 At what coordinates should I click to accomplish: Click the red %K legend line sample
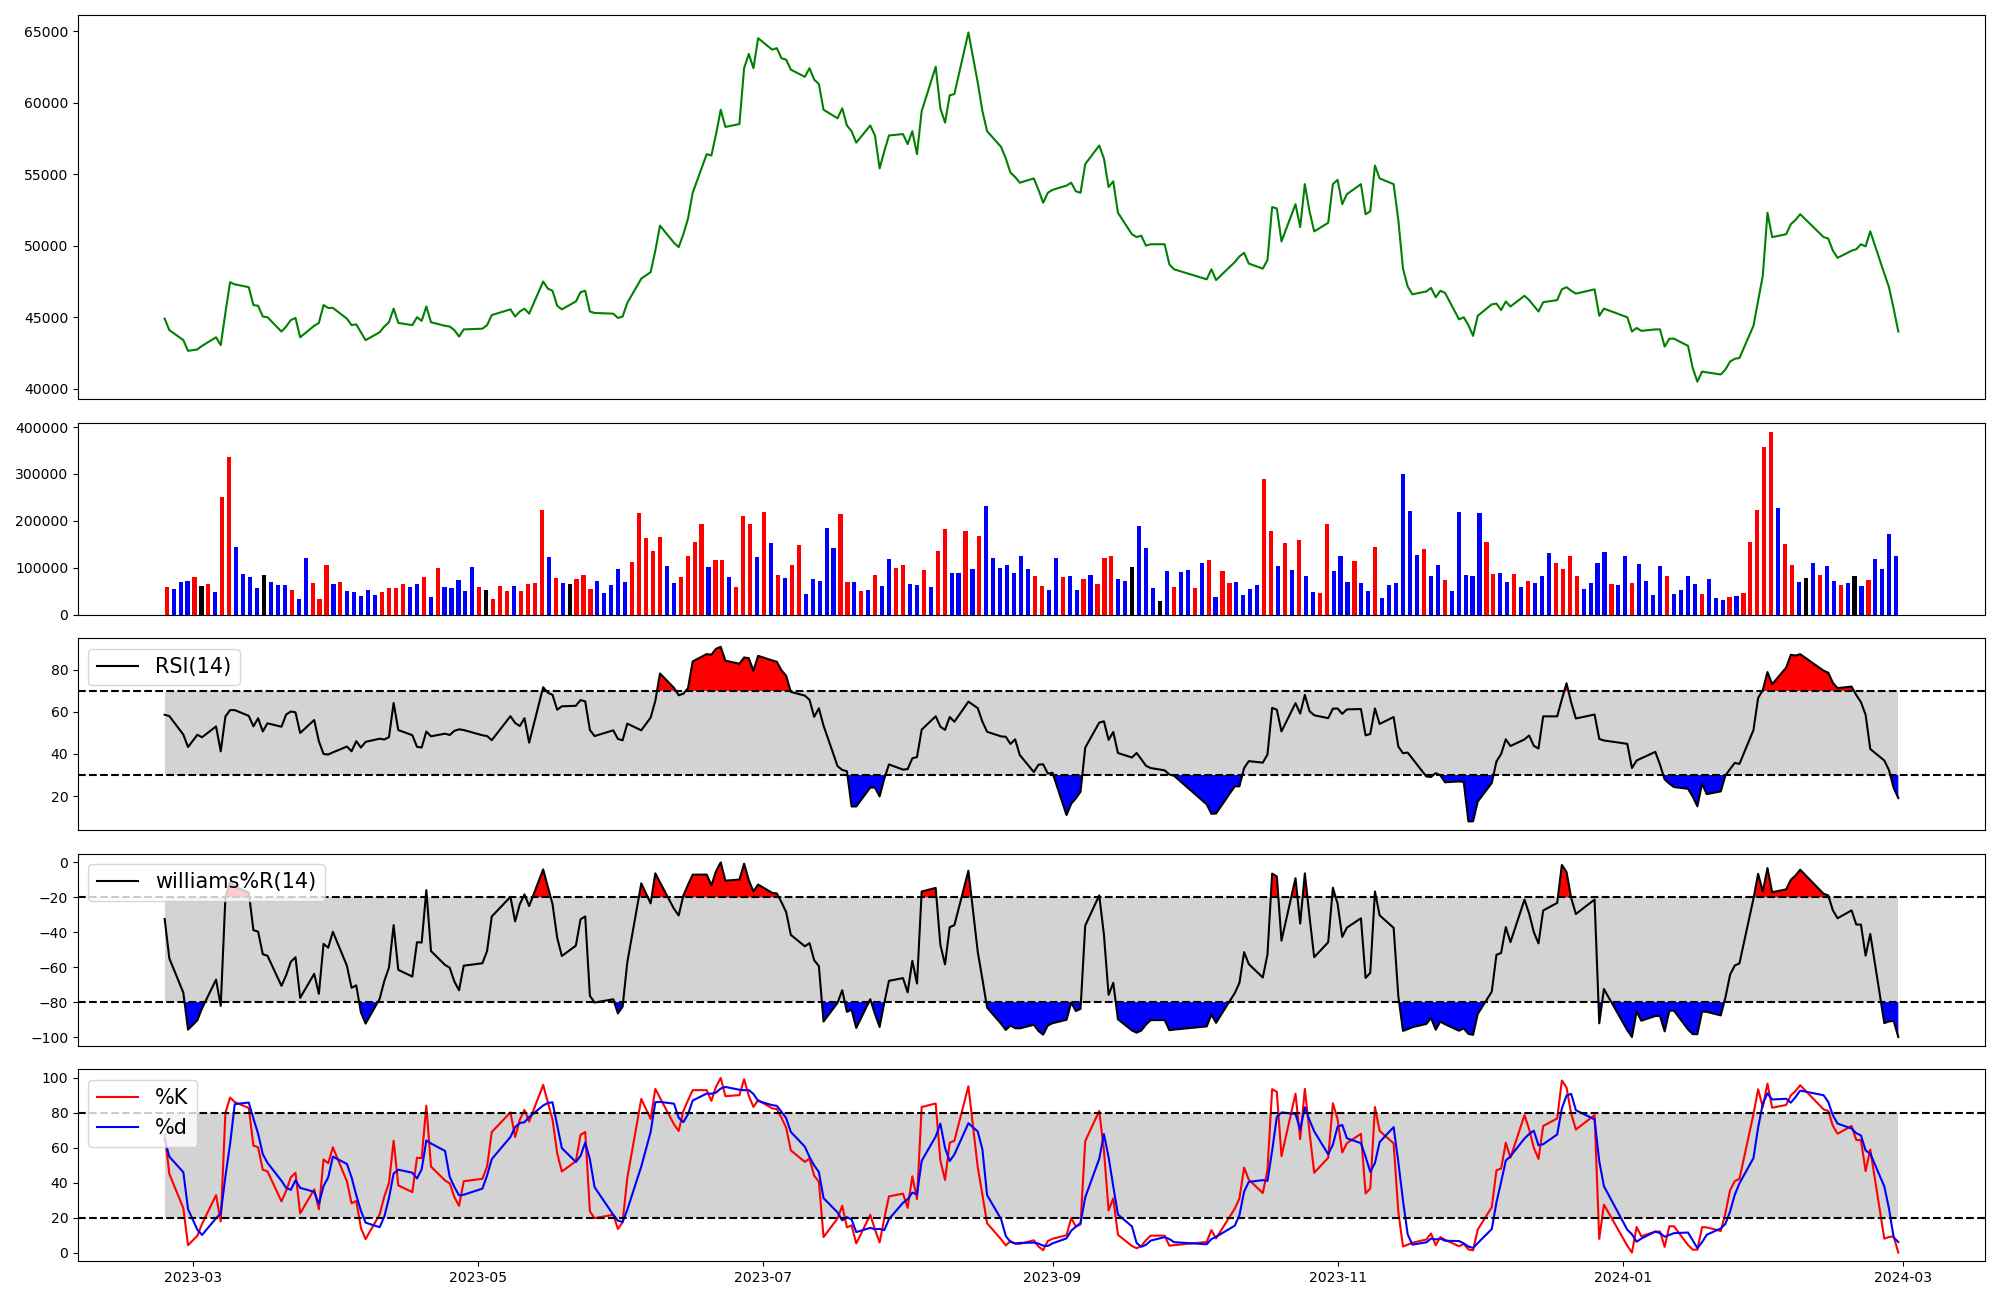117,1097
